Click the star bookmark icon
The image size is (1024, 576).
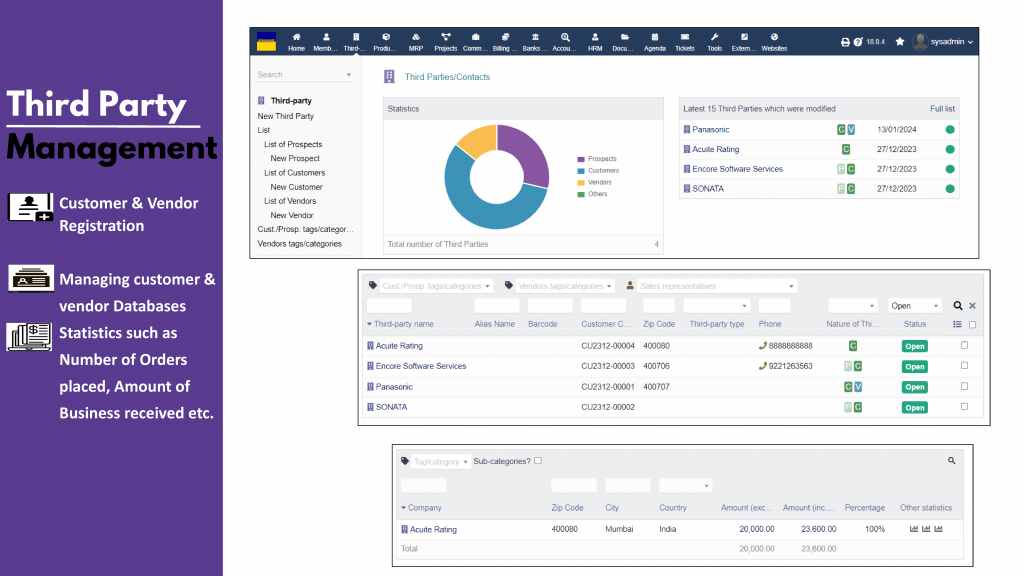click(x=900, y=42)
